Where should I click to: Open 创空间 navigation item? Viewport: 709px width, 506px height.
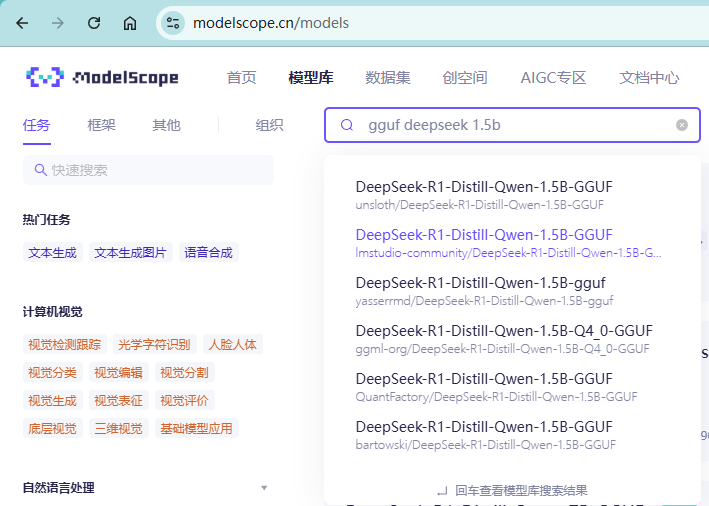[465, 77]
